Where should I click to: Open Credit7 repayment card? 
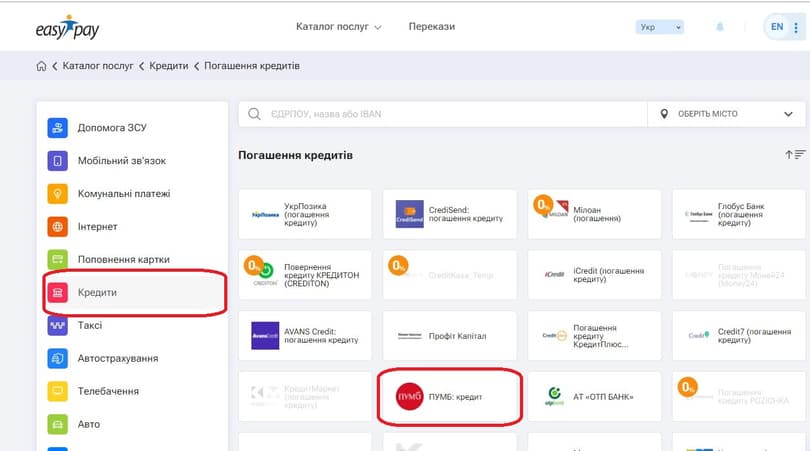click(739, 336)
